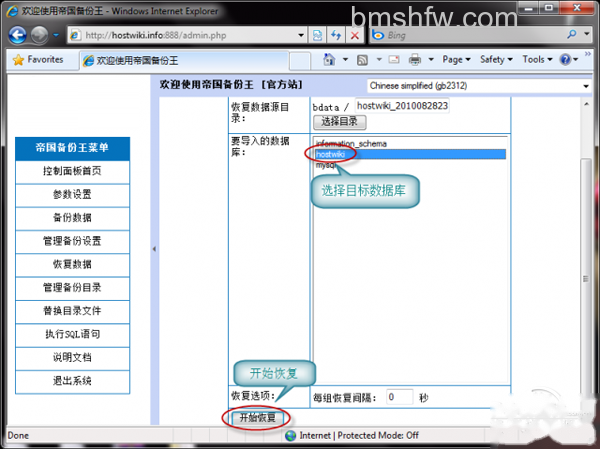This screenshot has width=600, height=449.
Task: Expand command bar overflow chevron
Action: point(587,55)
